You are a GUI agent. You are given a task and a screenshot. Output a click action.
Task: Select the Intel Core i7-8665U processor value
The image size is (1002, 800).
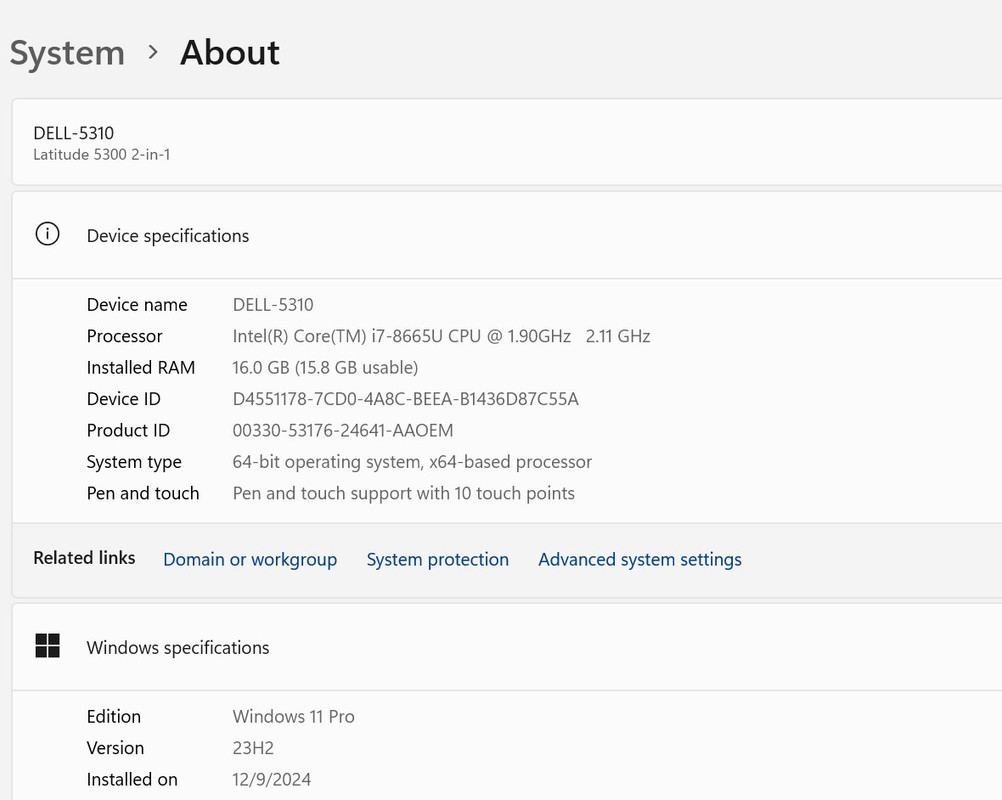(x=442, y=336)
